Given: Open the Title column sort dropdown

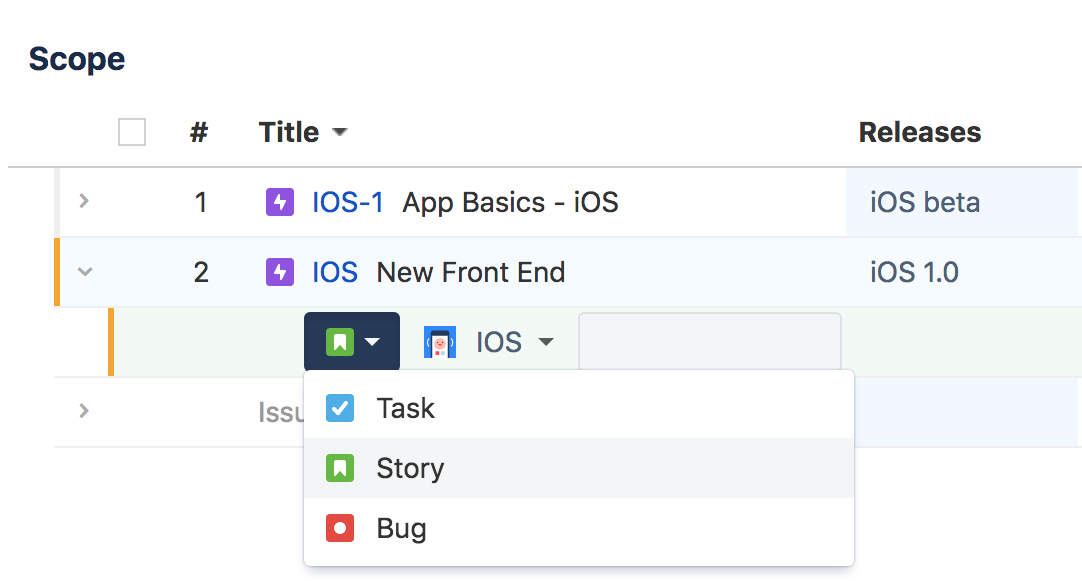Looking at the screenshot, I should pos(340,132).
